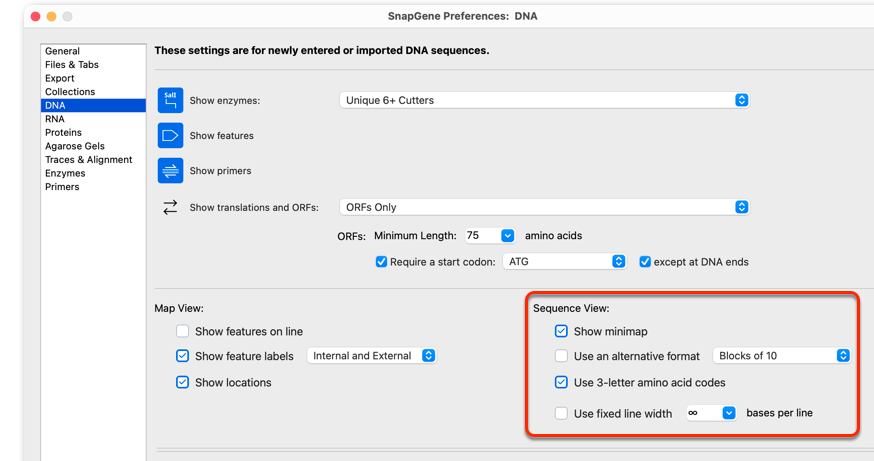The image size is (874, 461).
Task: Click the translations and ORFs arrows icon
Action: tap(170, 207)
